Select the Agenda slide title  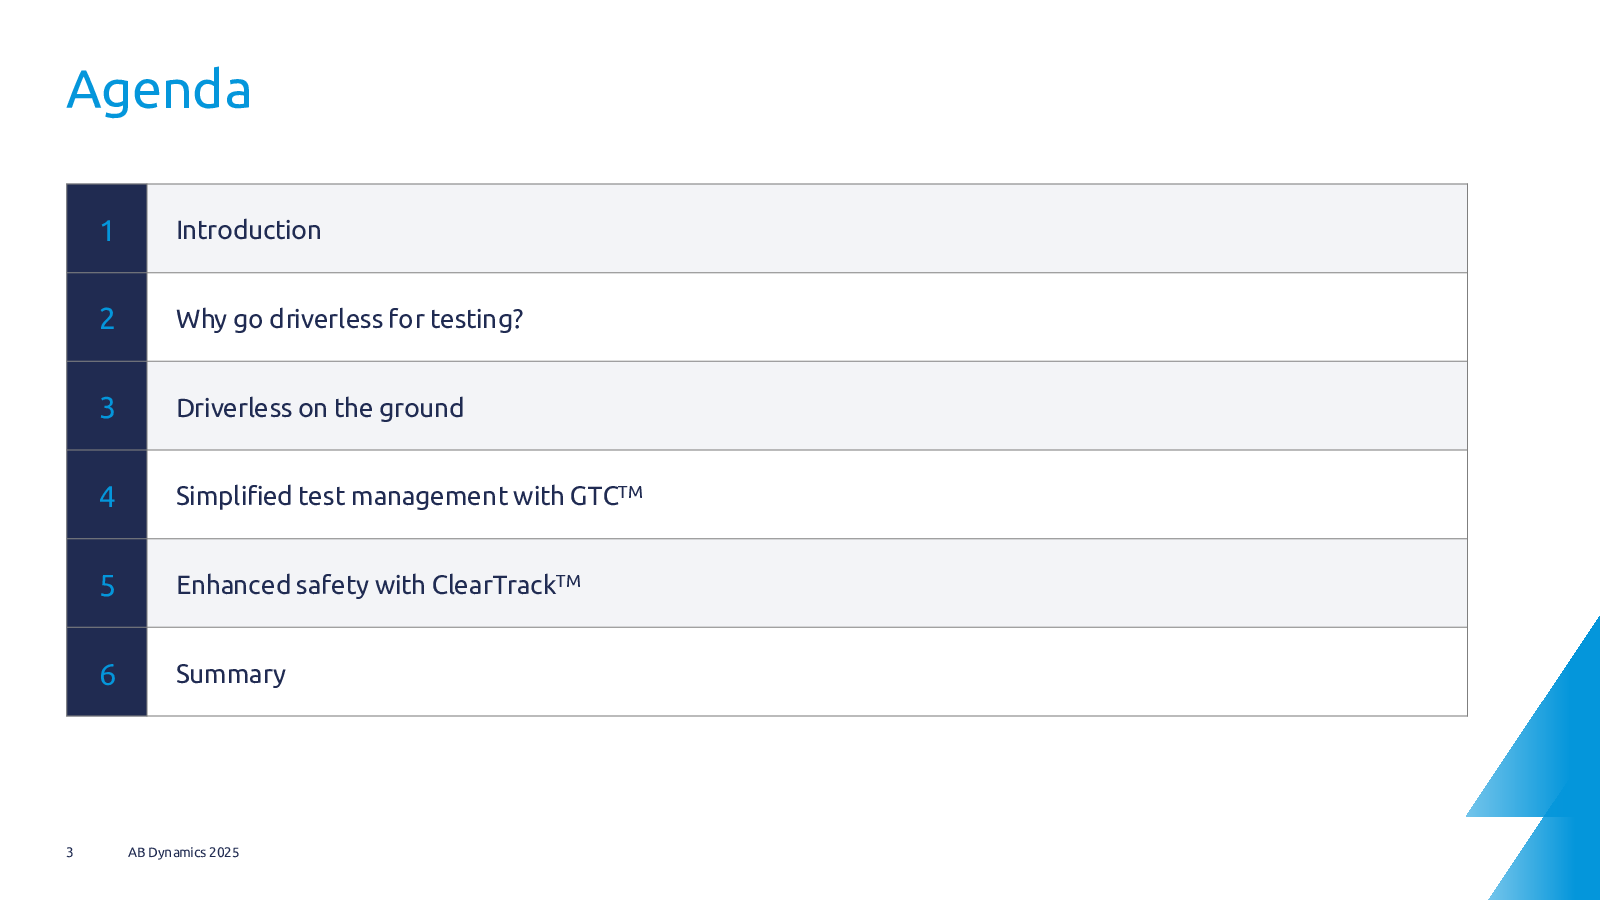coord(159,91)
